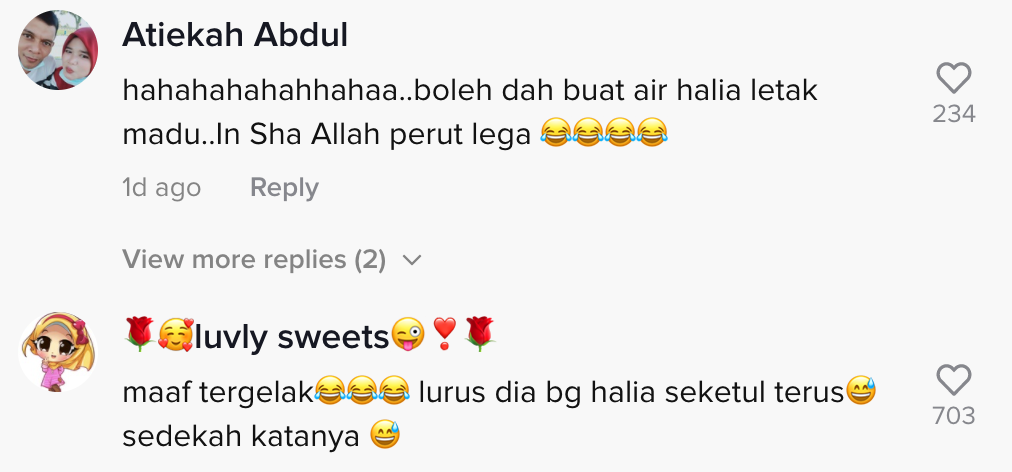Click sweat smile emoji after sedekah katanya
The height and width of the screenshot is (472, 1012).
coord(385,435)
